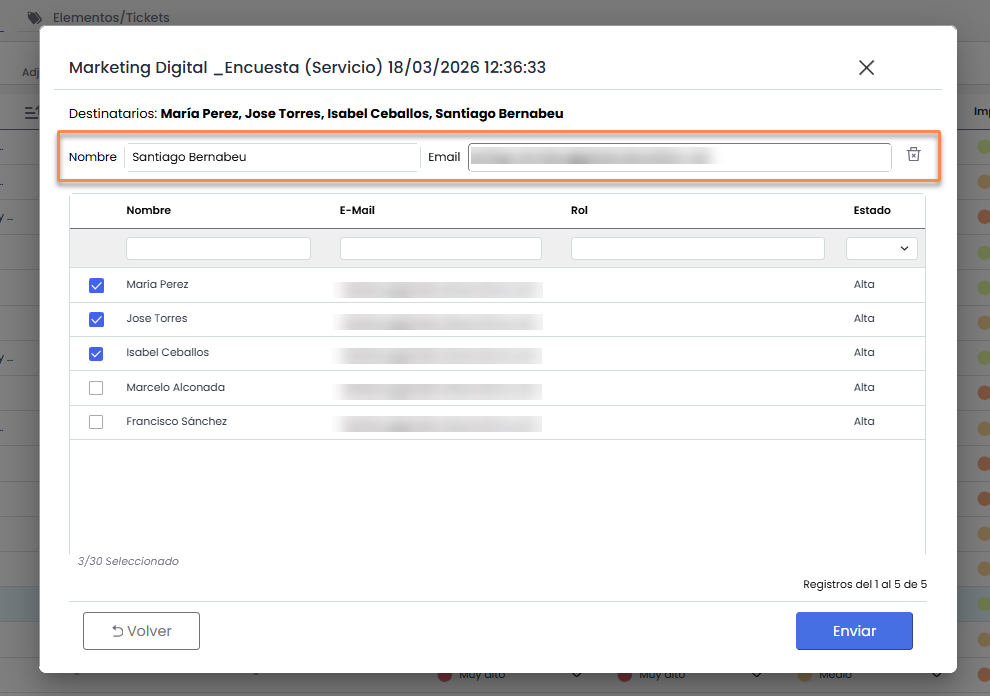Focus the Rol column filter field
Viewport: 990px width, 696px height.
pos(697,248)
